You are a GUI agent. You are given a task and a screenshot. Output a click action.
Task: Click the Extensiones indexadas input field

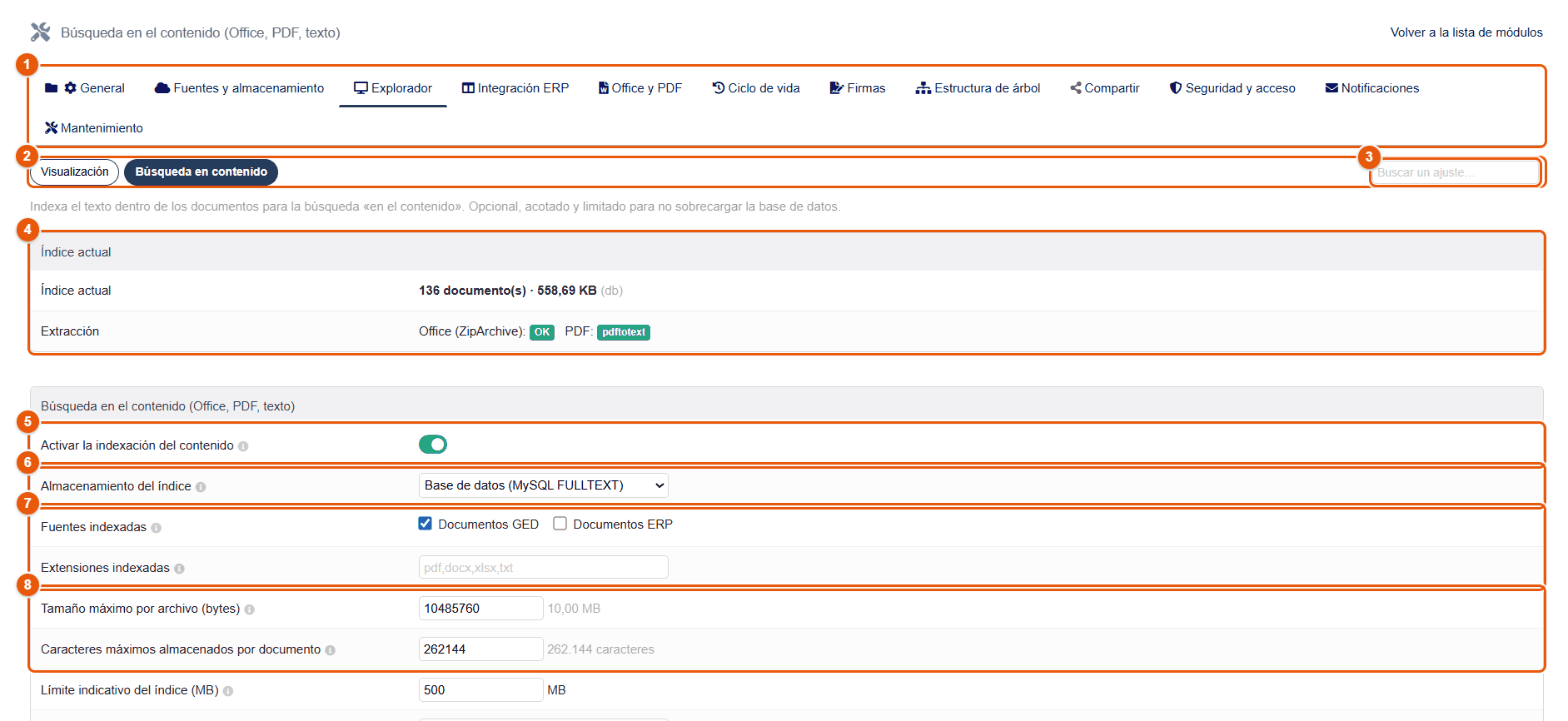coord(543,567)
